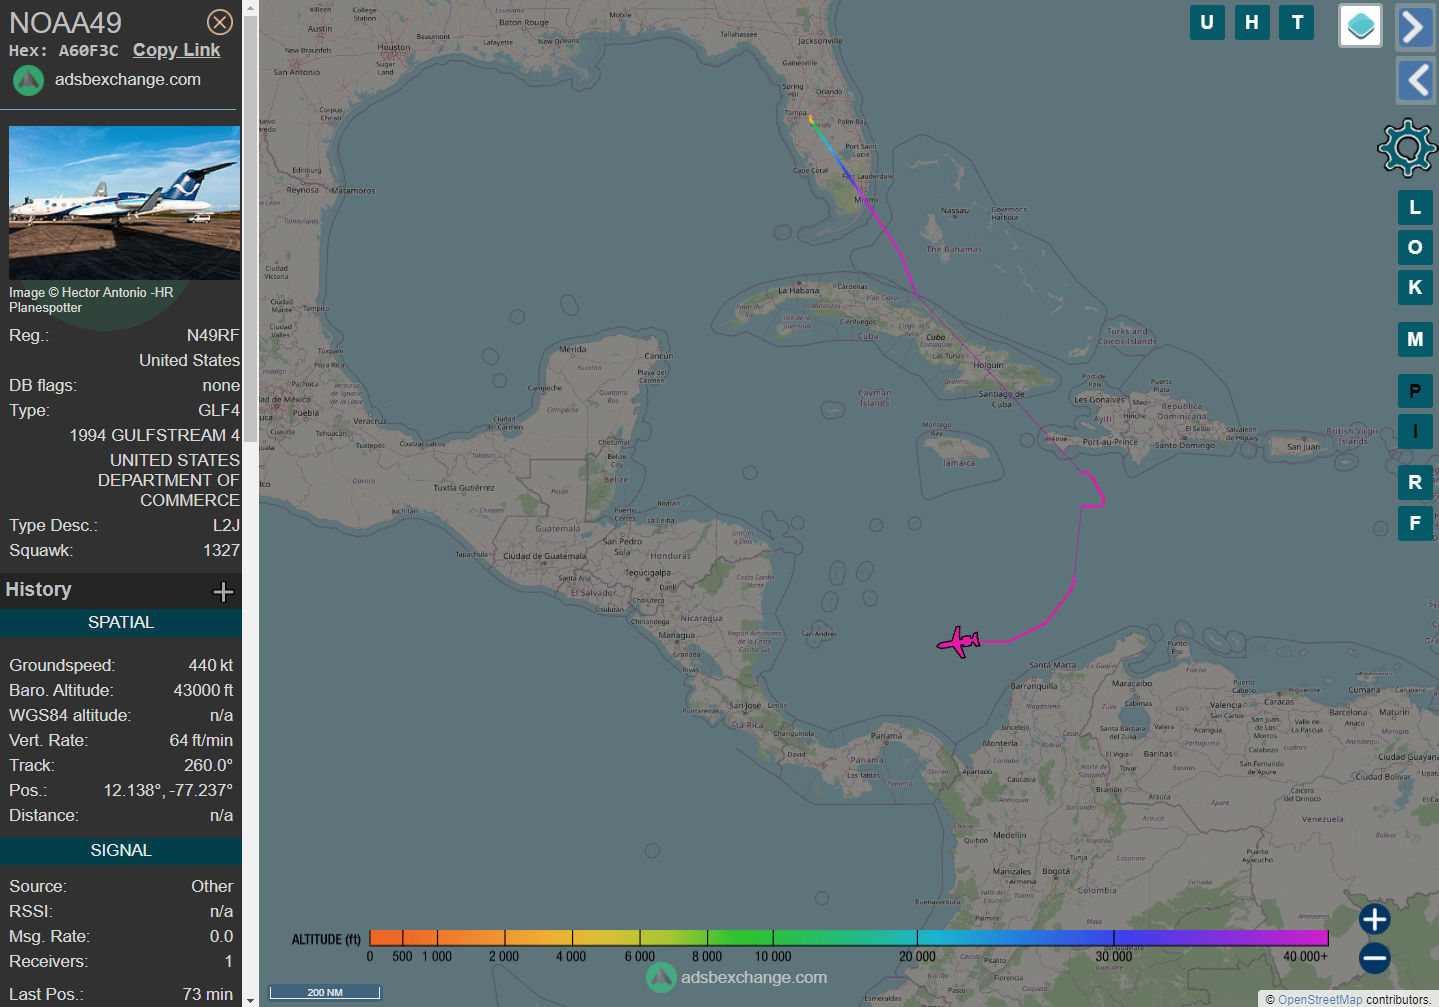This screenshot has width=1439, height=1007.
Task: Click the squawk value 1327
Action: pos(221,550)
